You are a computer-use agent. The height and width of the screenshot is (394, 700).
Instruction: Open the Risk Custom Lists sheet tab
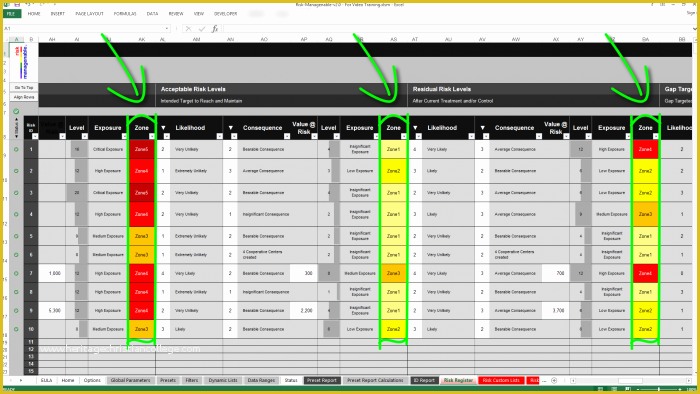pyautogui.click(x=501, y=381)
